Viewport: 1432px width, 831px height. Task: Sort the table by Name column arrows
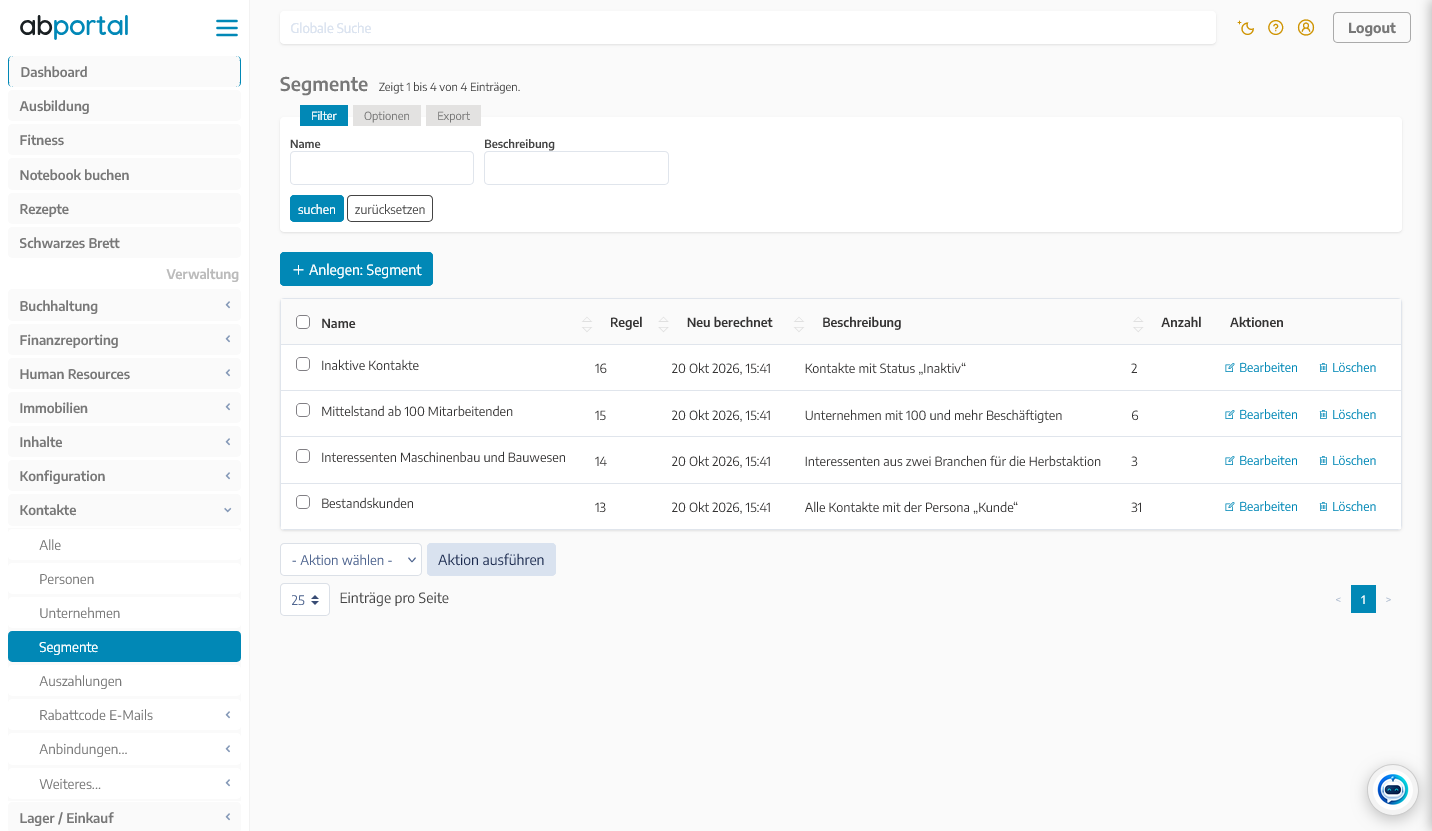coord(586,323)
